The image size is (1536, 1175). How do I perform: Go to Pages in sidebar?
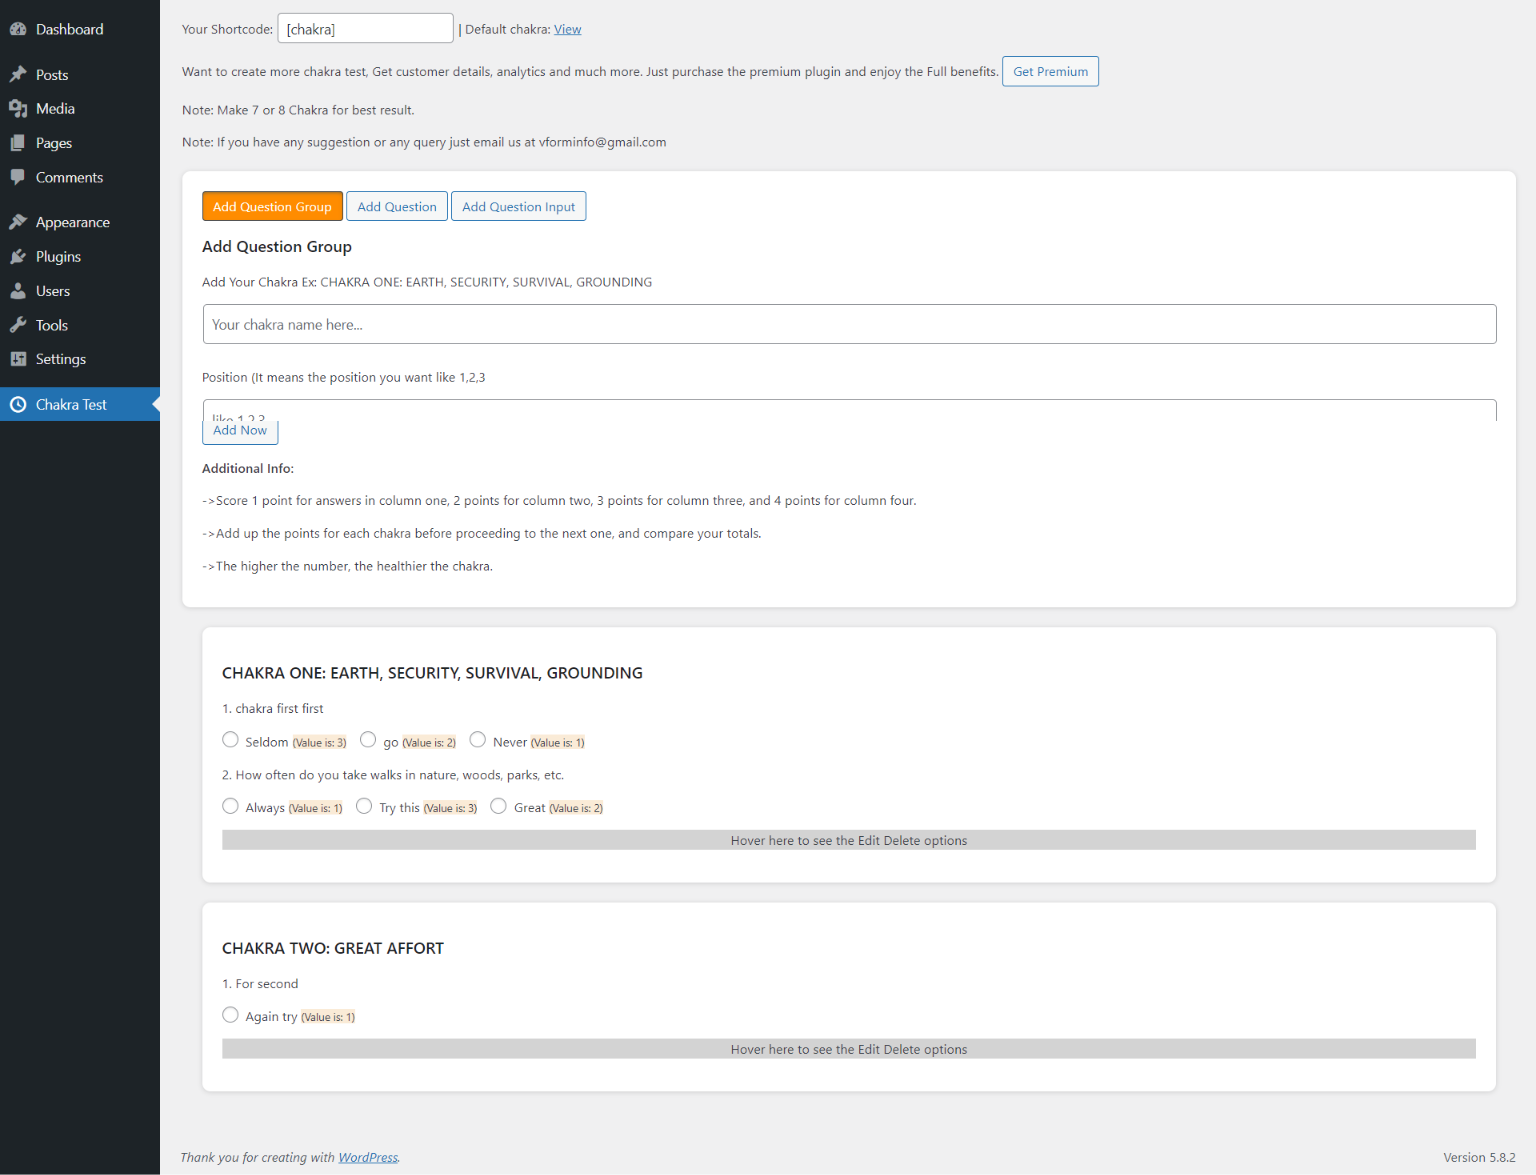[x=80, y=143]
